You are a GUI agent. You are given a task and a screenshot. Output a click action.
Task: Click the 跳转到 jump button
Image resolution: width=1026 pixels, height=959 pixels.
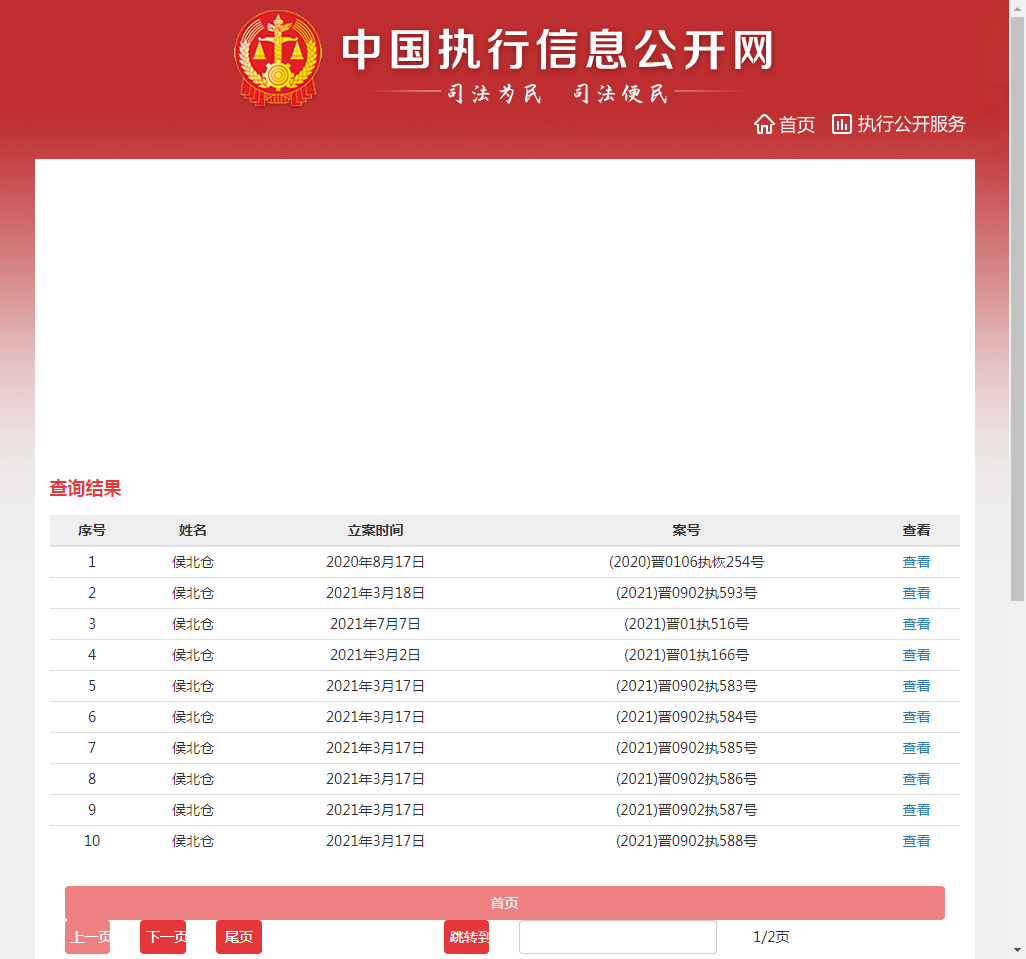point(467,937)
